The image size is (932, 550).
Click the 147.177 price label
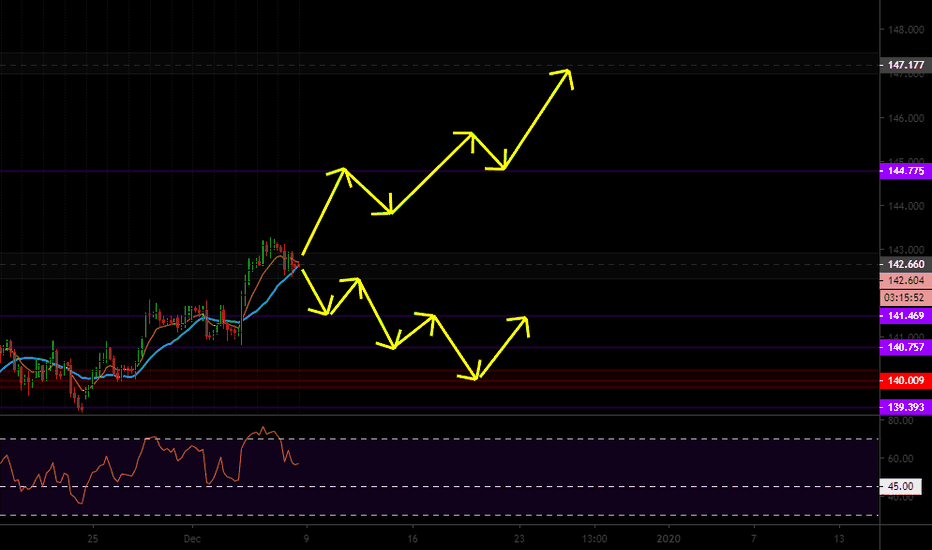(x=904, y=65)
